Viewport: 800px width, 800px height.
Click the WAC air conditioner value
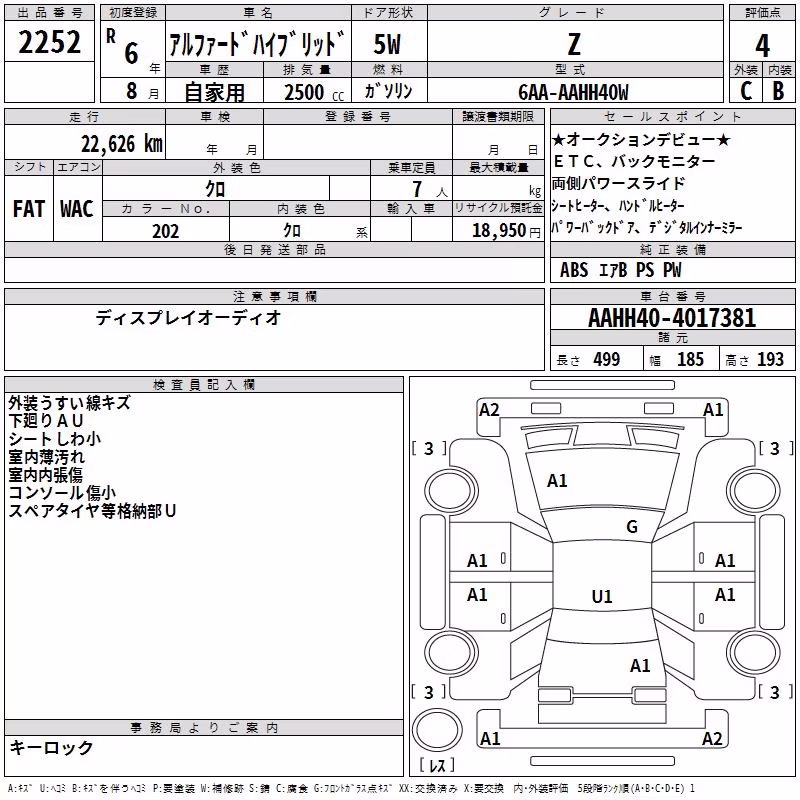point(77,209)
